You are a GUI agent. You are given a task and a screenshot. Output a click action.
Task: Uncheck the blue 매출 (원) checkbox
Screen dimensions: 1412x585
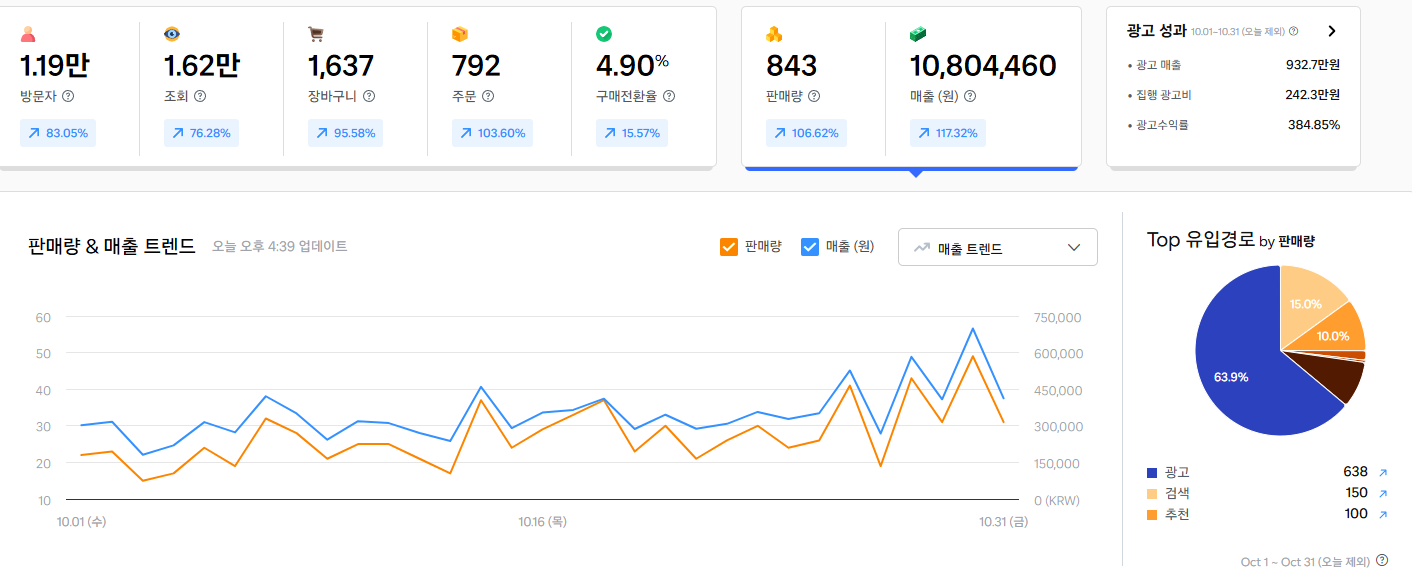pos(810,247)
